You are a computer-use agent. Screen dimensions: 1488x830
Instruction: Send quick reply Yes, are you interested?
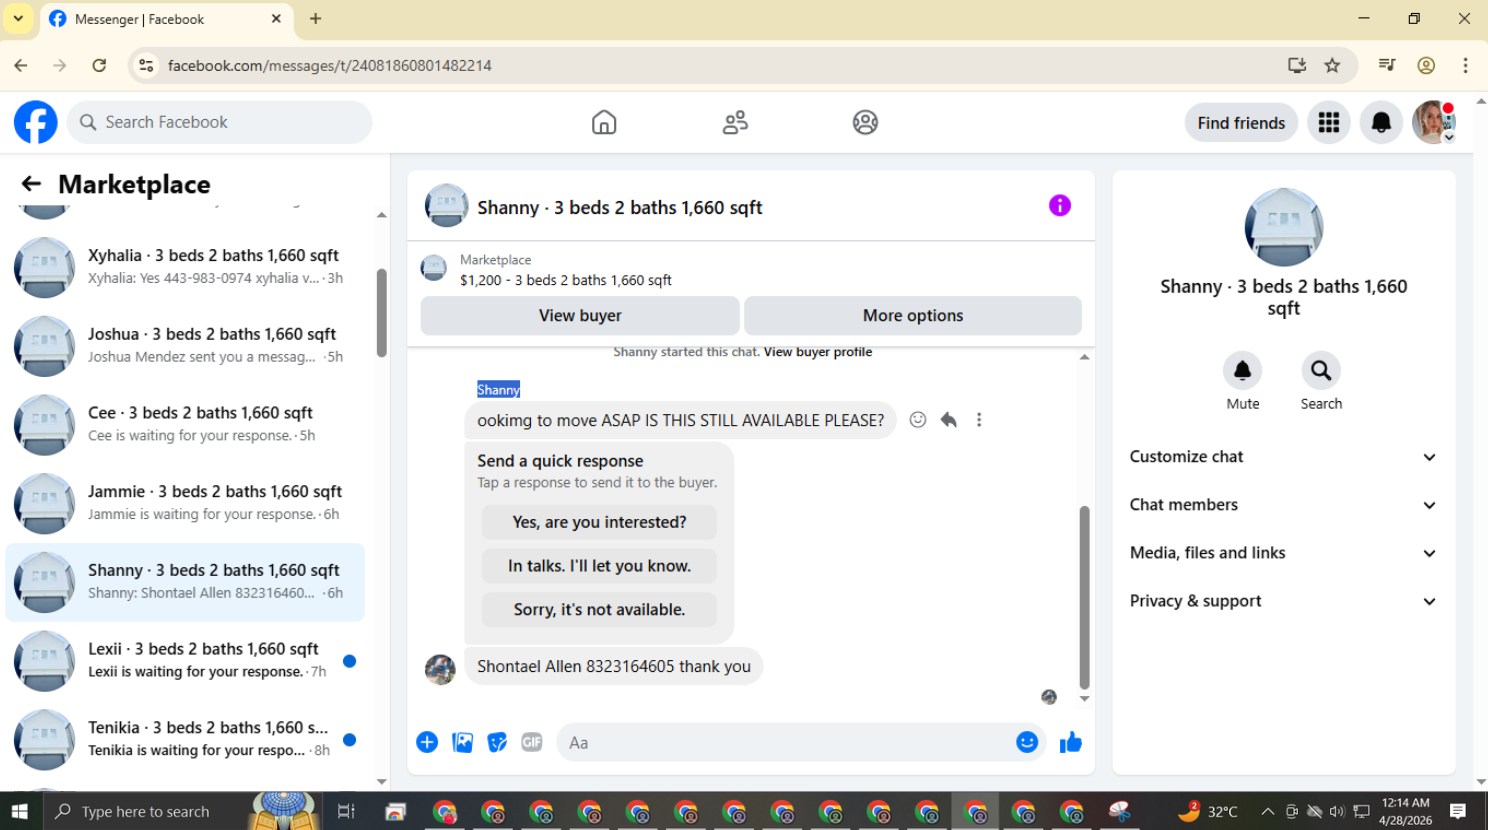pos(599,522)
